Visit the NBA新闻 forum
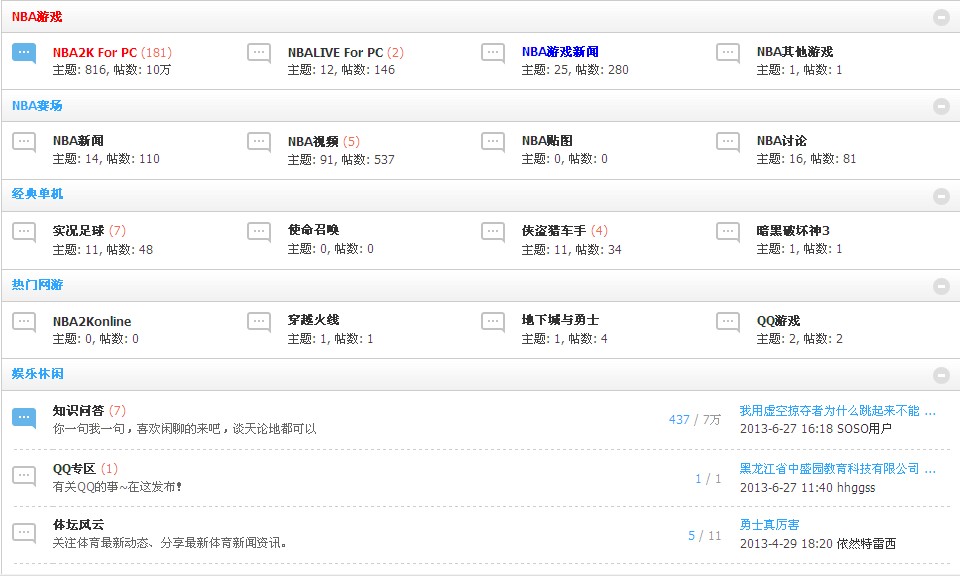 [78, 141]
